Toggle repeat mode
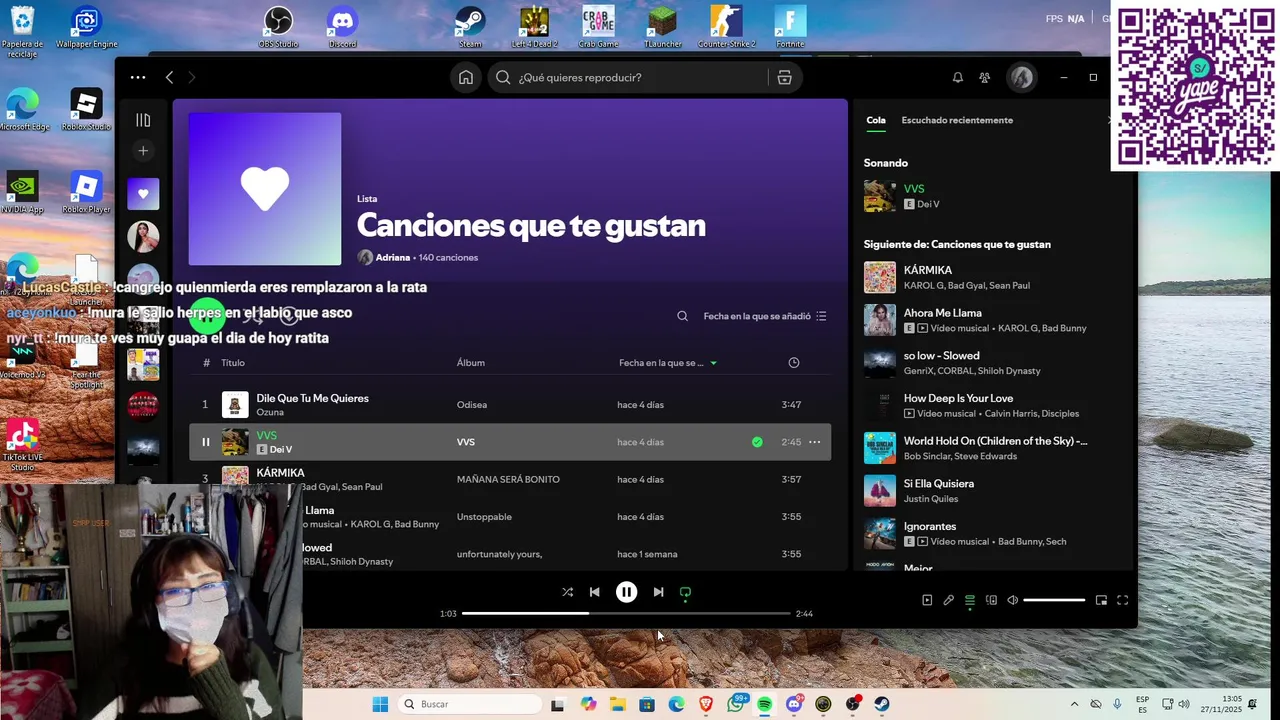1280x720 pixels. [x=685, y=592]
